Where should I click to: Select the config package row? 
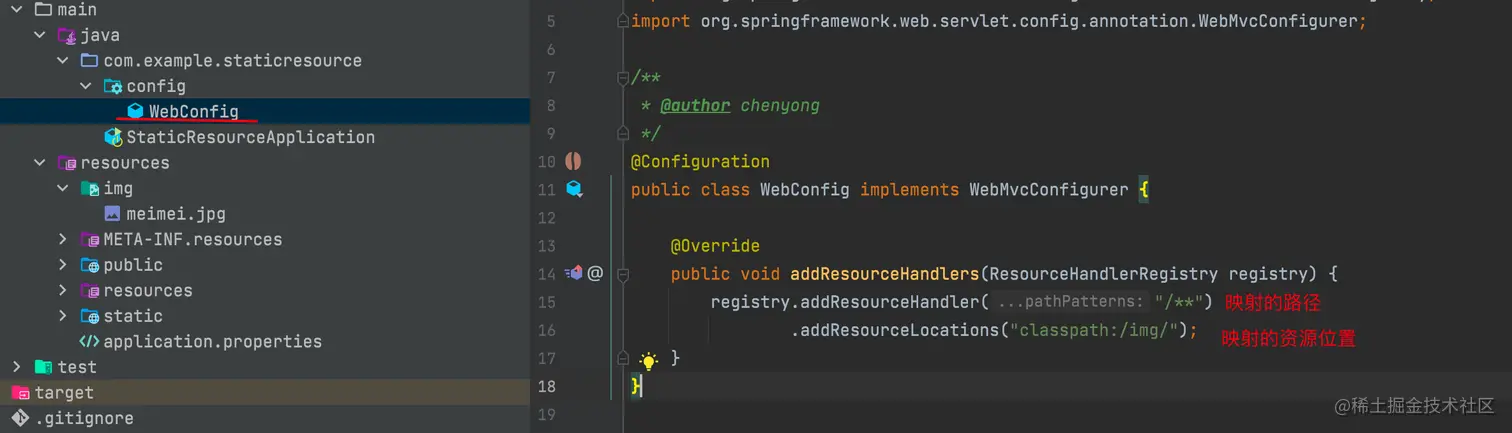265,86
